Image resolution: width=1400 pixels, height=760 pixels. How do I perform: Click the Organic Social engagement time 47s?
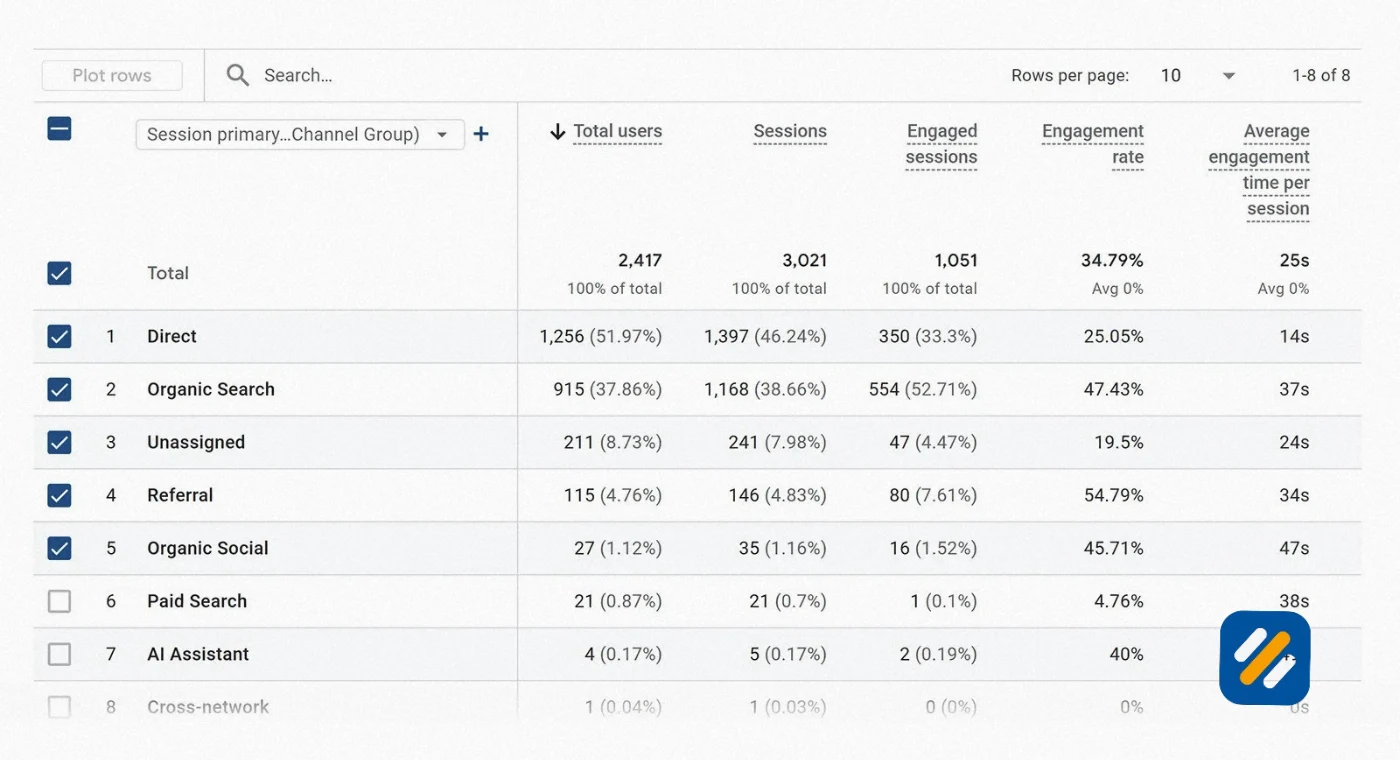tap(1294, 548)
